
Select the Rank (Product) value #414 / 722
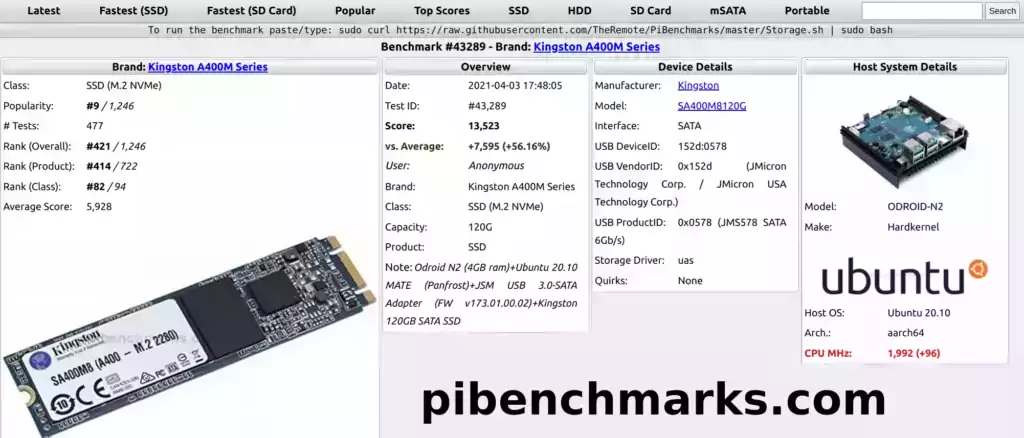(112, 166)
